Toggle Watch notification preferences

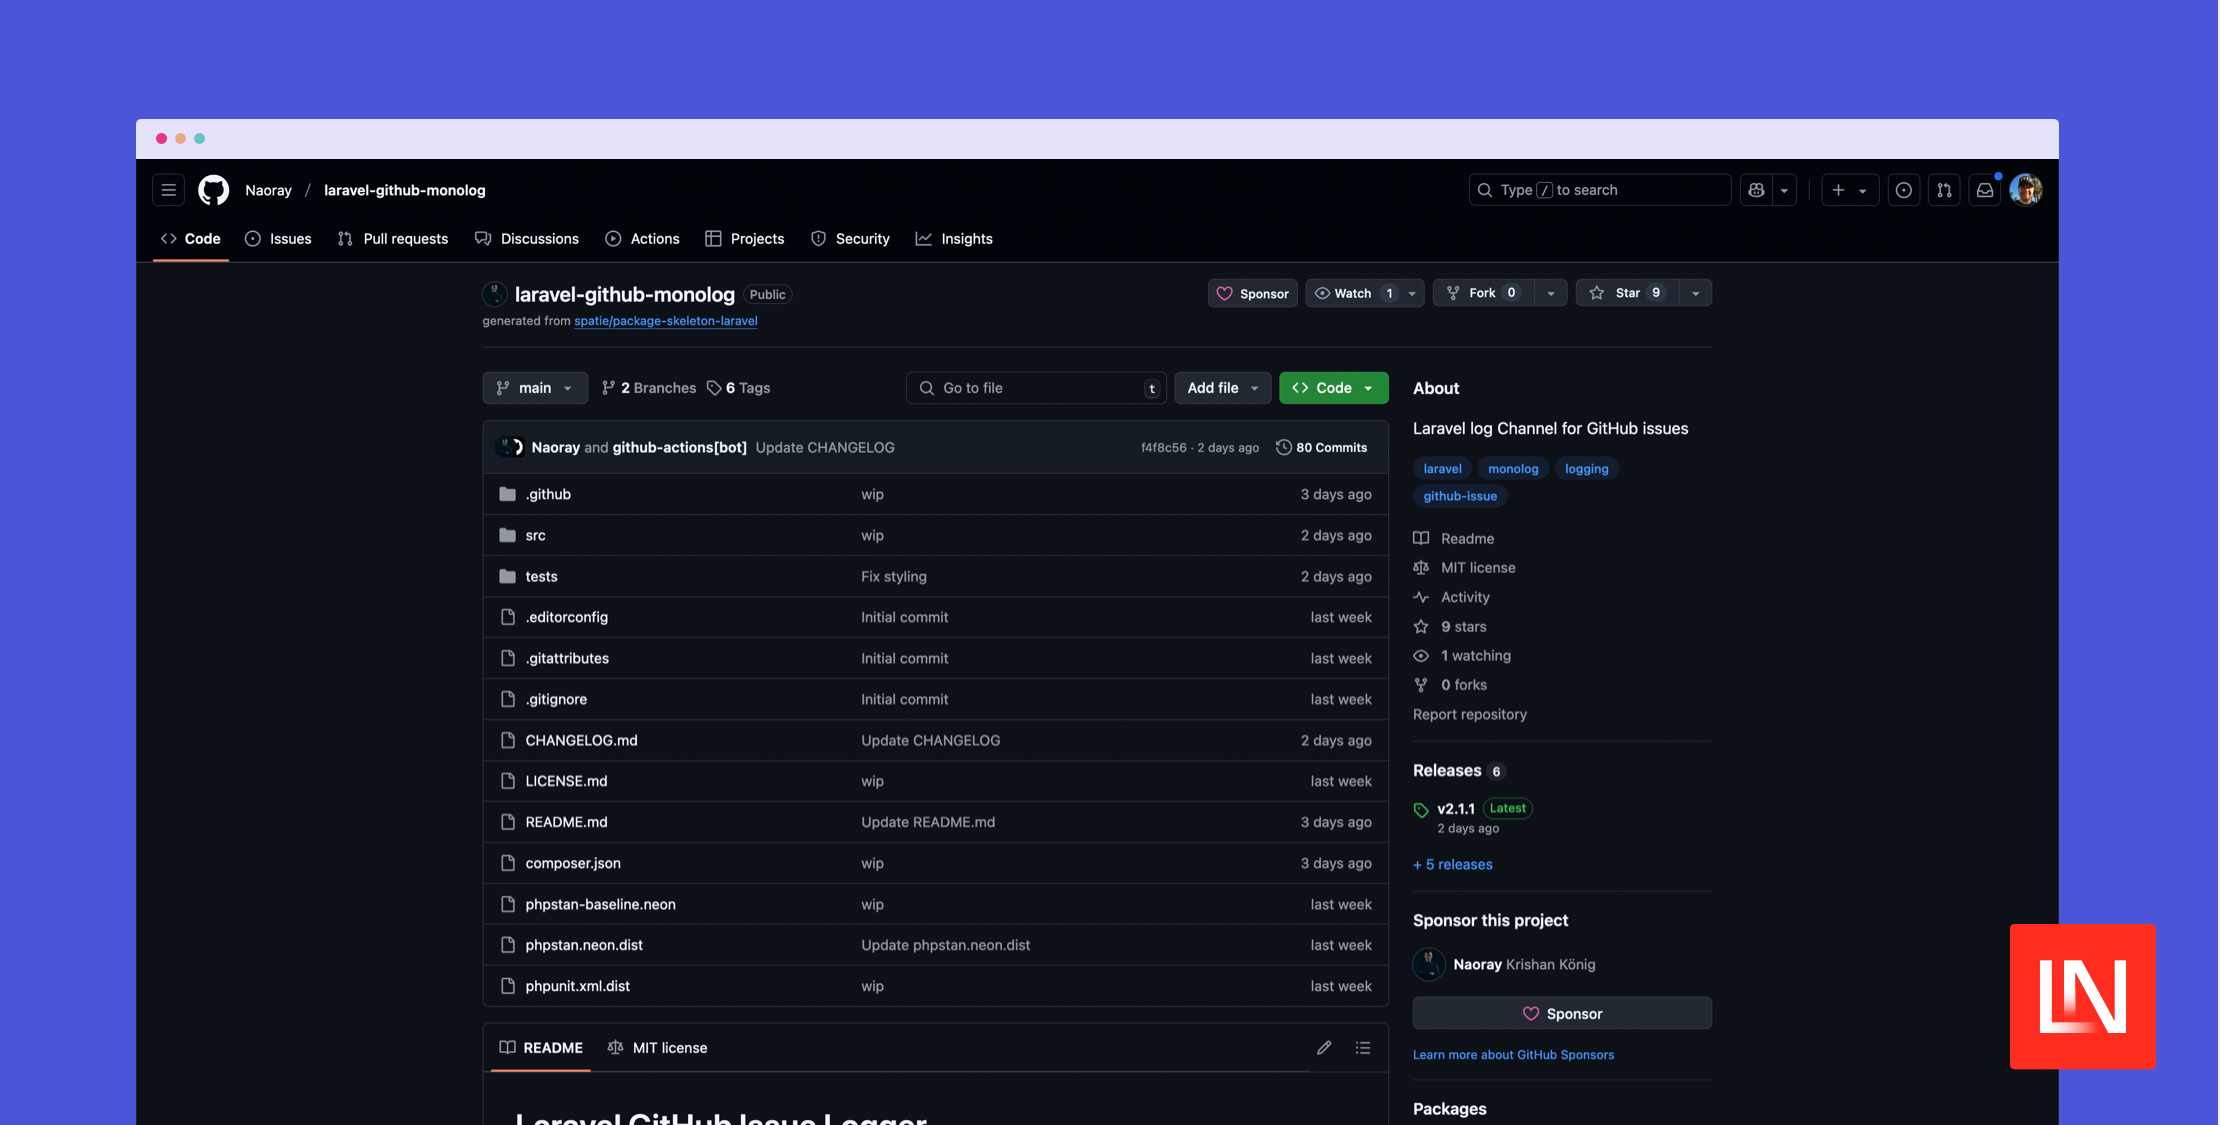pos(1413,293)
